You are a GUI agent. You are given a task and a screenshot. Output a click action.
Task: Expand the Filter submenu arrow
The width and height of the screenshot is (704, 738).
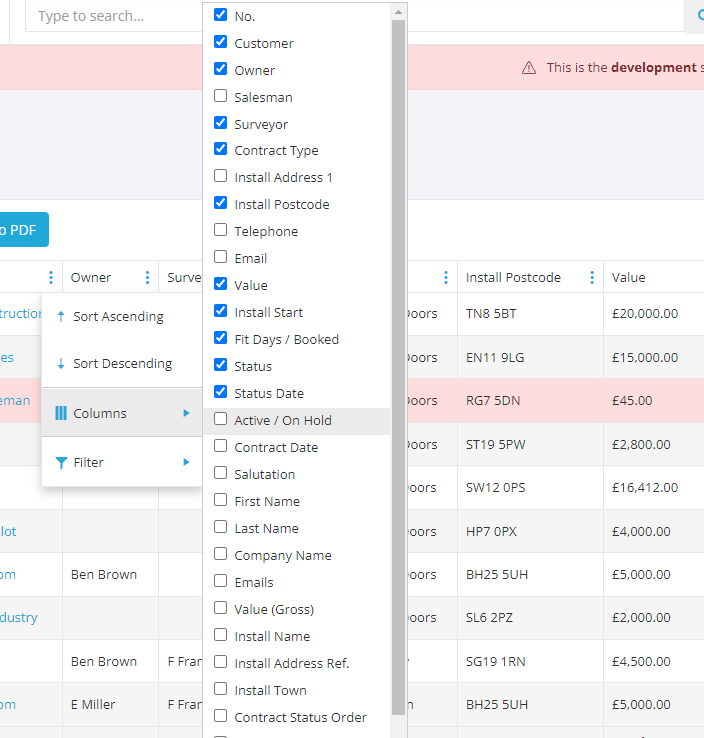point(186,463)
